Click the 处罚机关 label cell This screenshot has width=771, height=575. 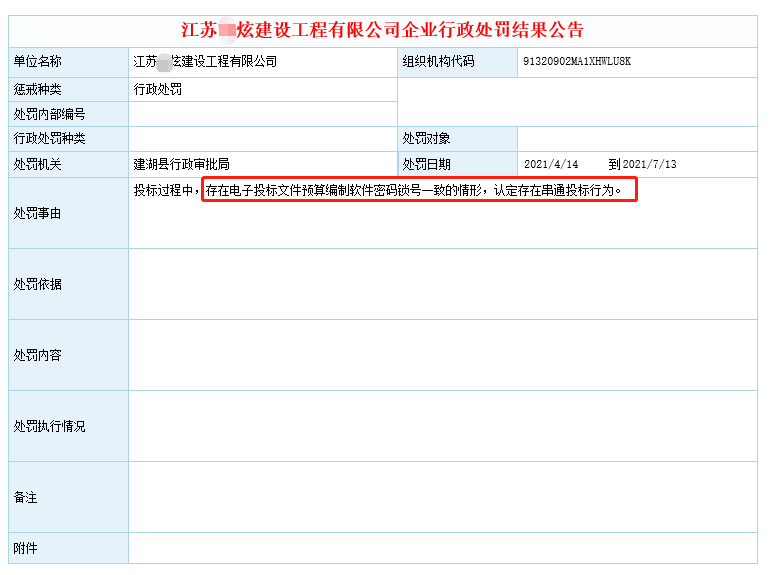pyautogui.click(x=37, y=165)
